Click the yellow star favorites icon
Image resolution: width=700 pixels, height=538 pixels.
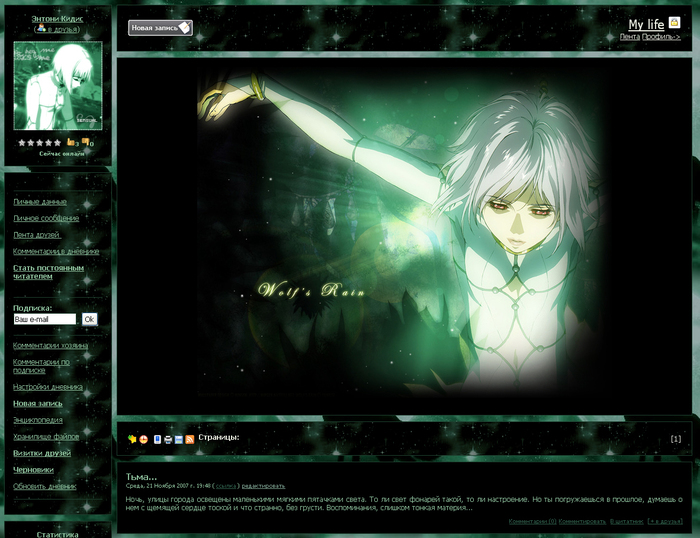coord(132,439)
